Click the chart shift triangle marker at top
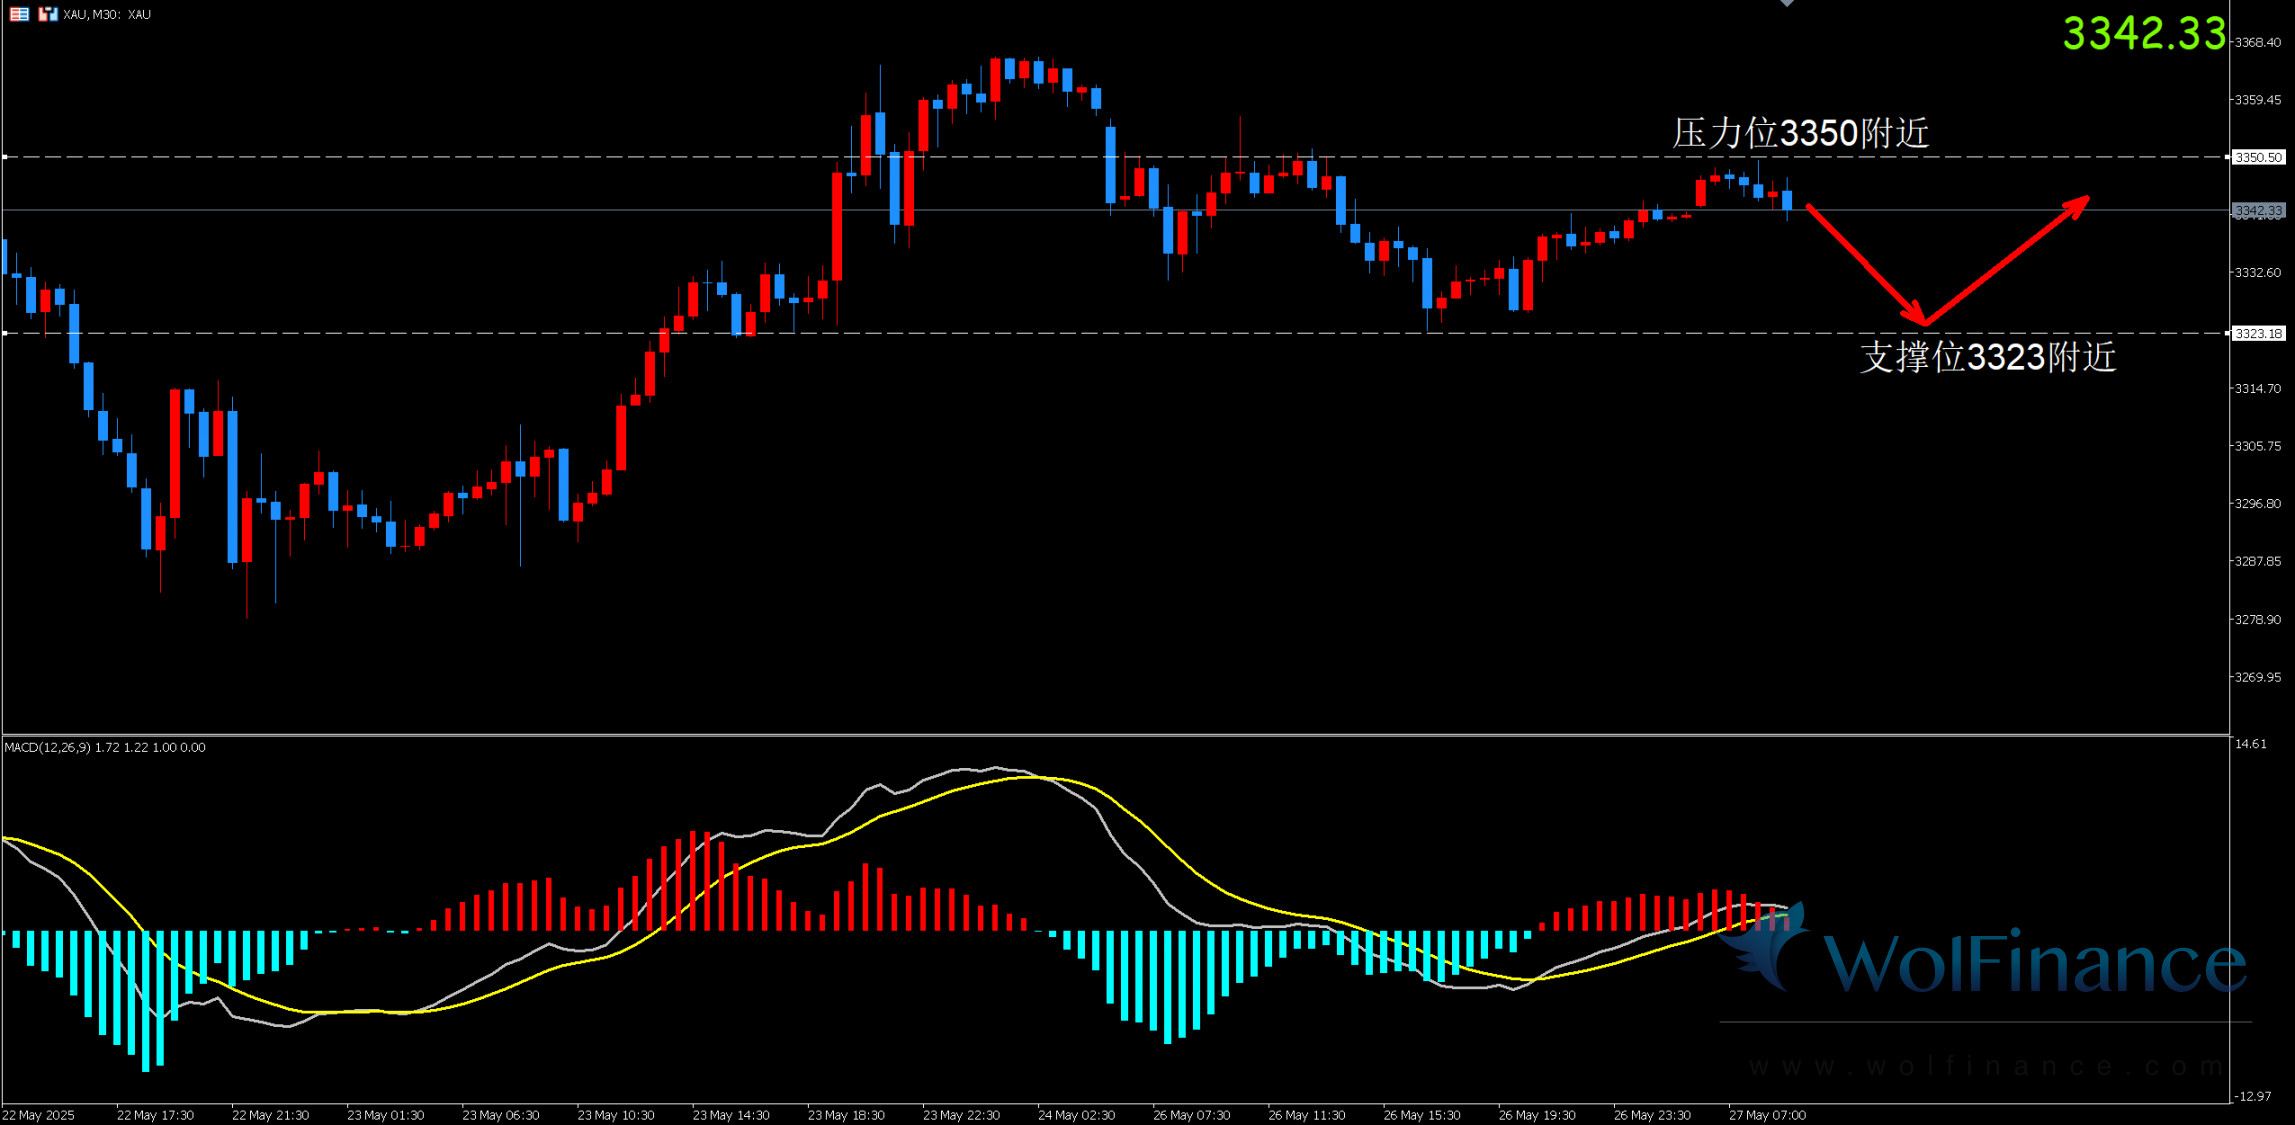This screenshot has height=1125, width=2295. pos(1787,4)
